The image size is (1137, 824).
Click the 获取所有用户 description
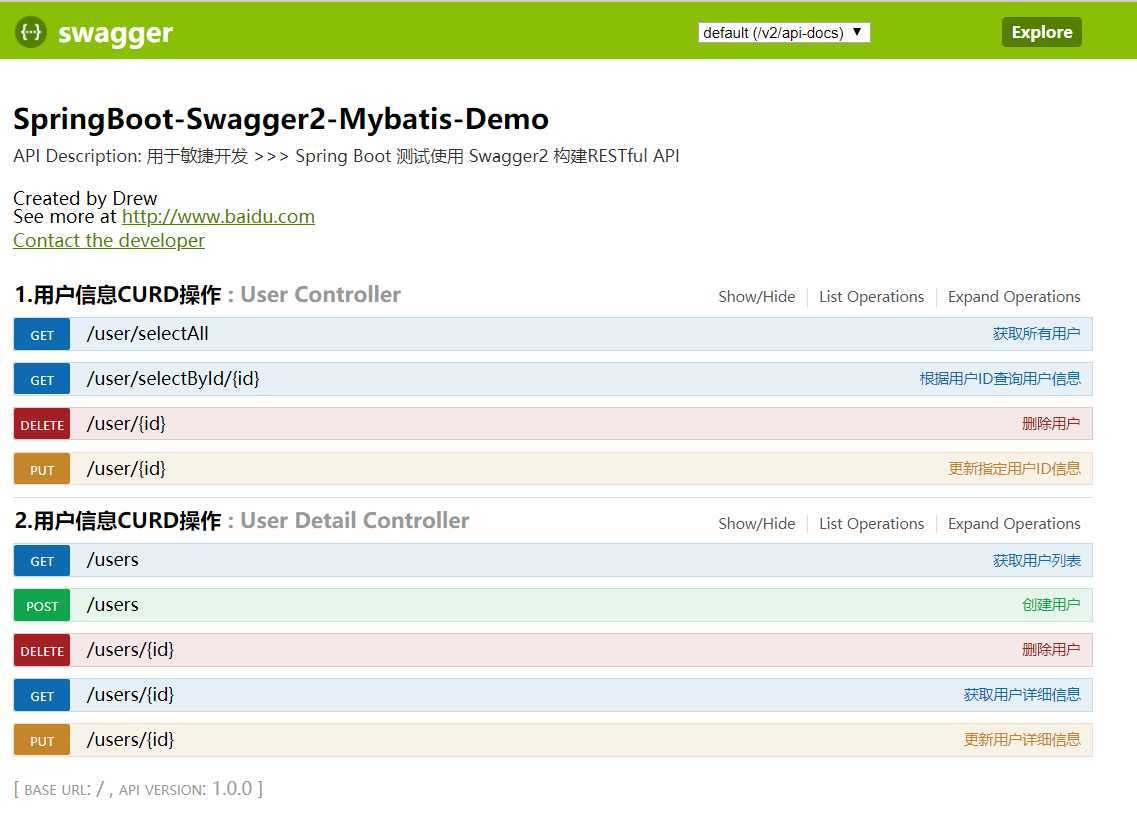1036,334
